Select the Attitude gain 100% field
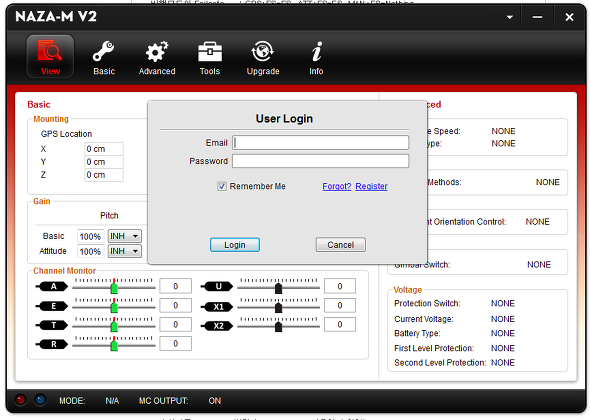The image size is (590, 420). pos(90,251)
